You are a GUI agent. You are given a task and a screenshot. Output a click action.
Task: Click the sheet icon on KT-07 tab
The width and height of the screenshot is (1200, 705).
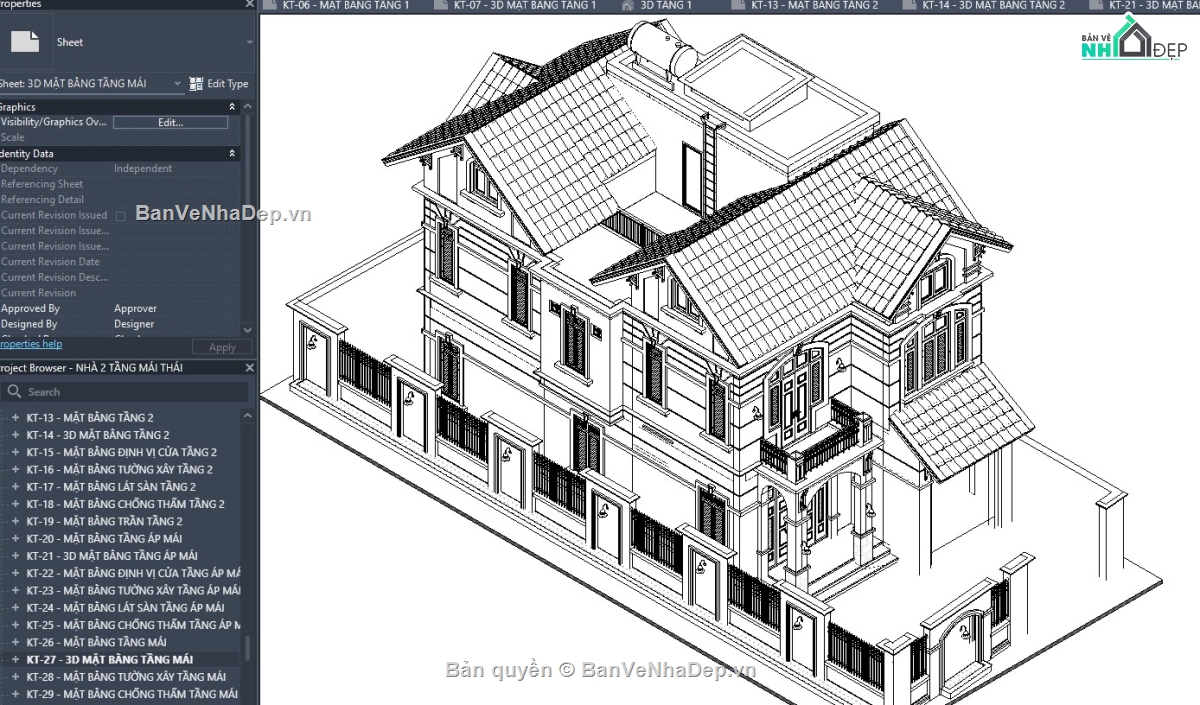(x=440, y=5)
